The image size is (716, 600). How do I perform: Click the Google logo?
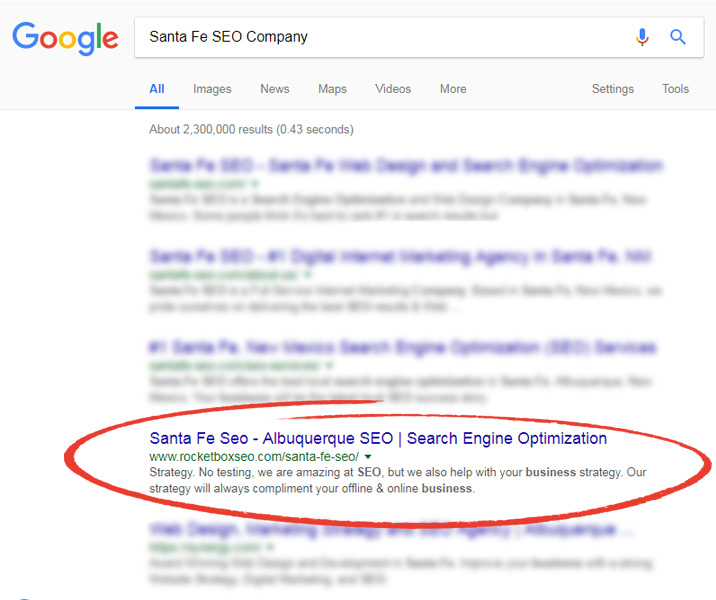65,38
